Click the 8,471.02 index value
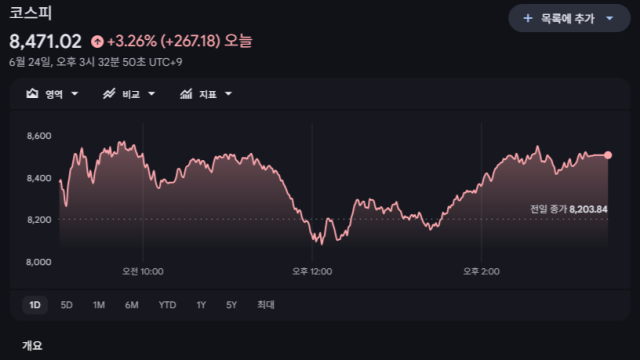 coord(45,41)
